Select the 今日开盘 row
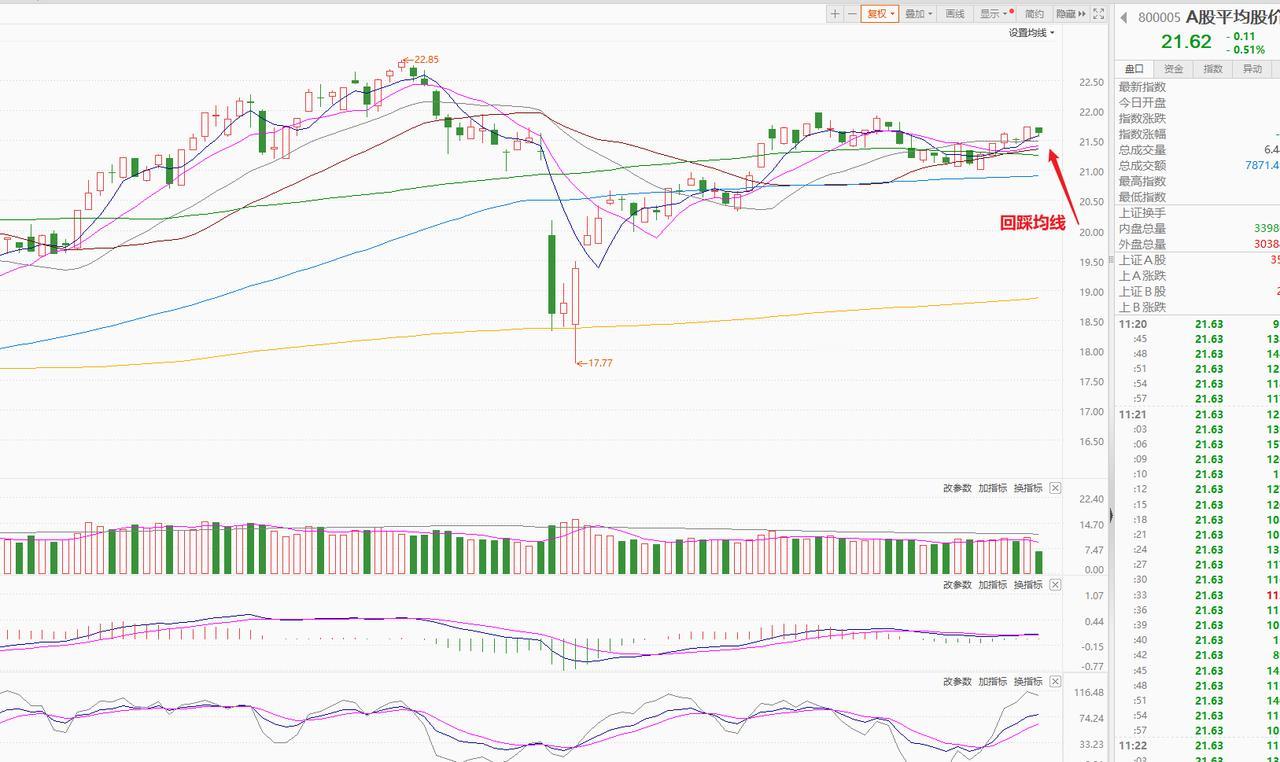This screenshot has height=762, width=1280. tap(1197, 103)
